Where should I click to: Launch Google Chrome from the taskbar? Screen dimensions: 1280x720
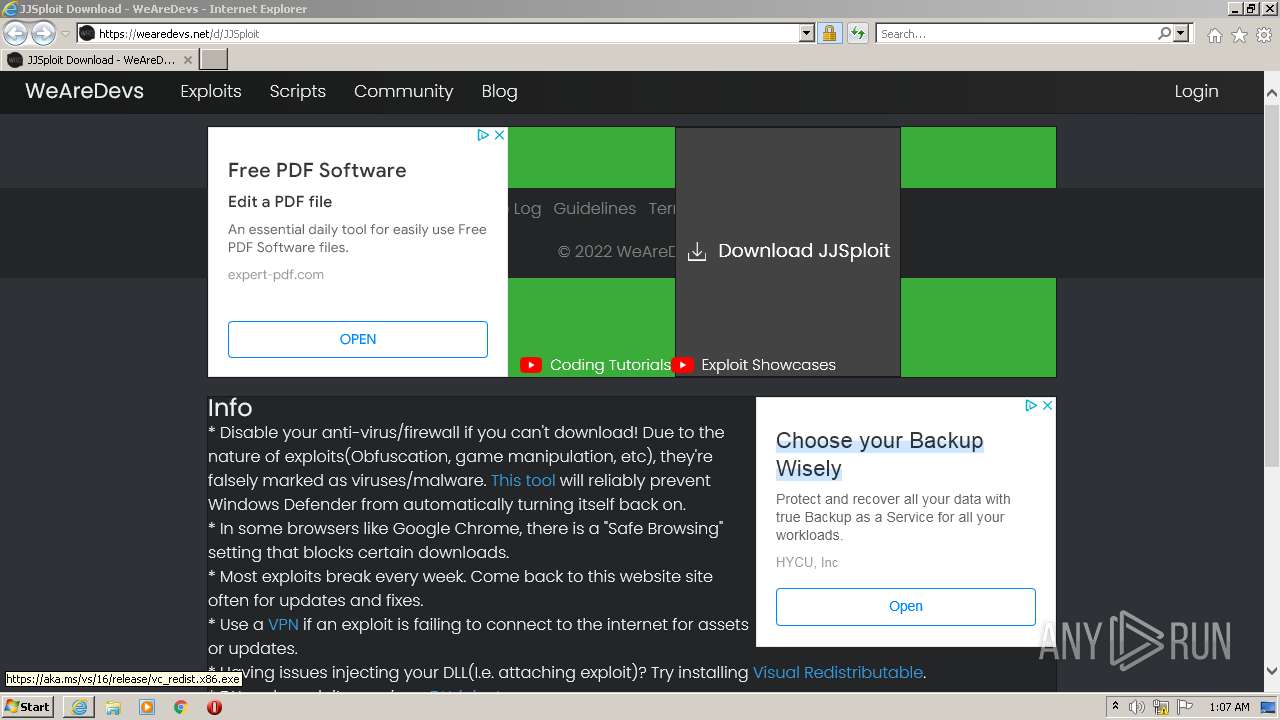click(x=181, y=707)
